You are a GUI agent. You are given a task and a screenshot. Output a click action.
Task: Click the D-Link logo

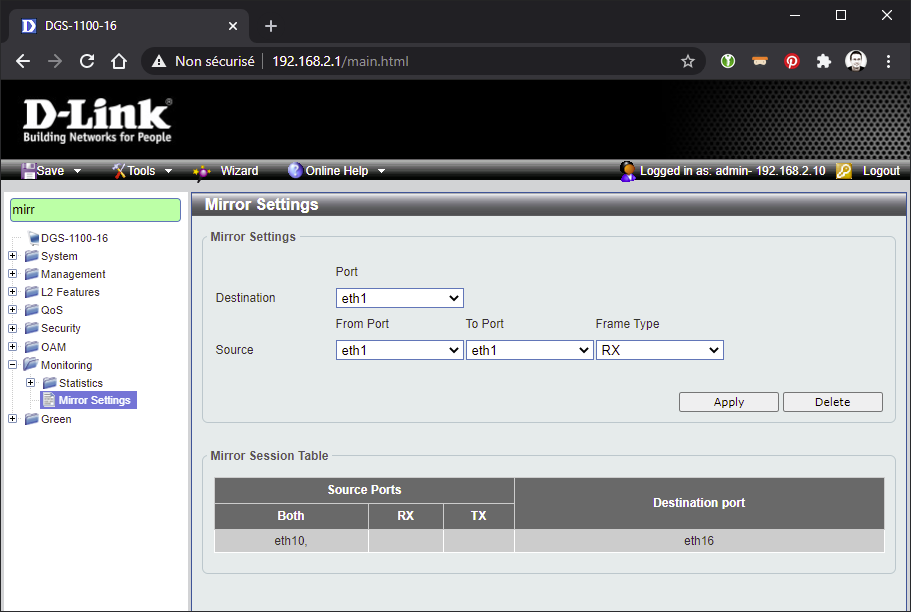click(x=98, y=120)
